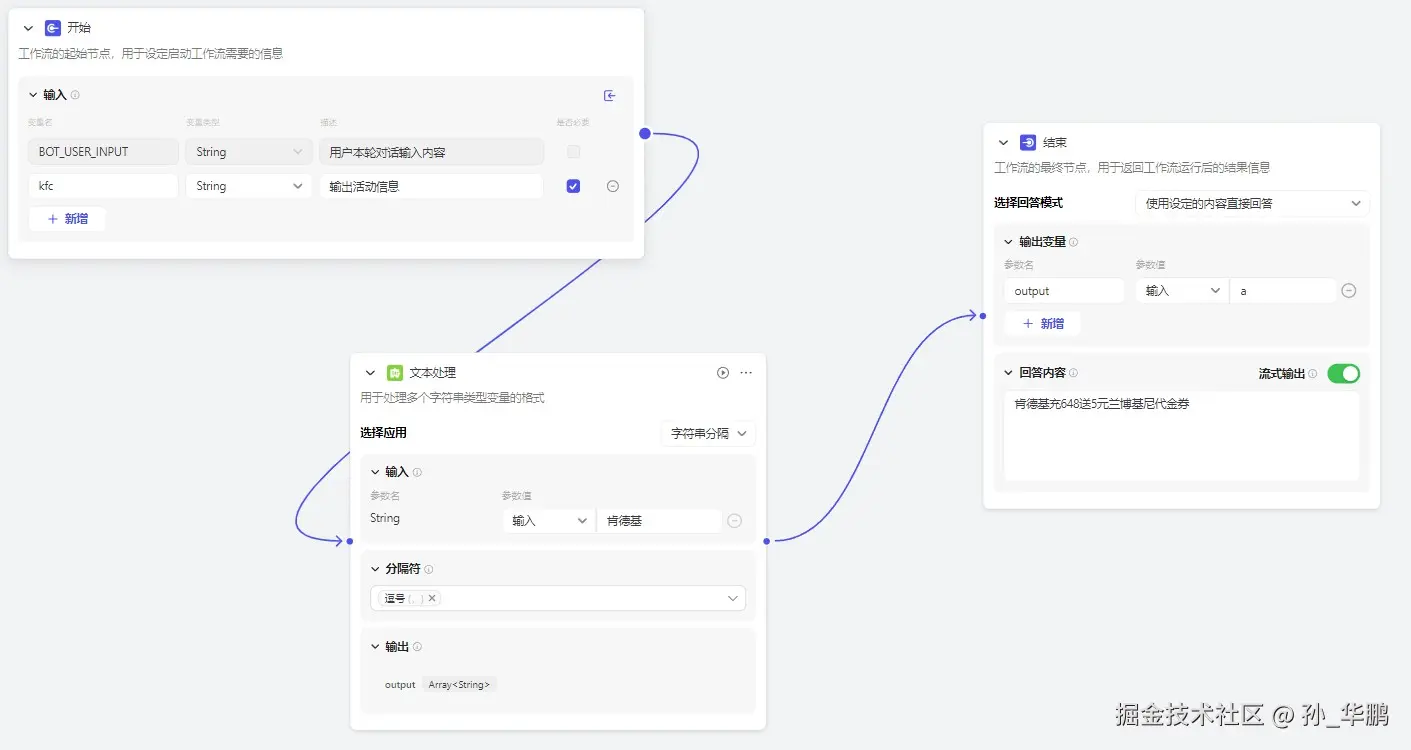Image resolution: width=1411 pixels, height=750 pixels.
Task: Check the required checkbox for BOT_USER_INPUT
Action: [x=572, y=151]
